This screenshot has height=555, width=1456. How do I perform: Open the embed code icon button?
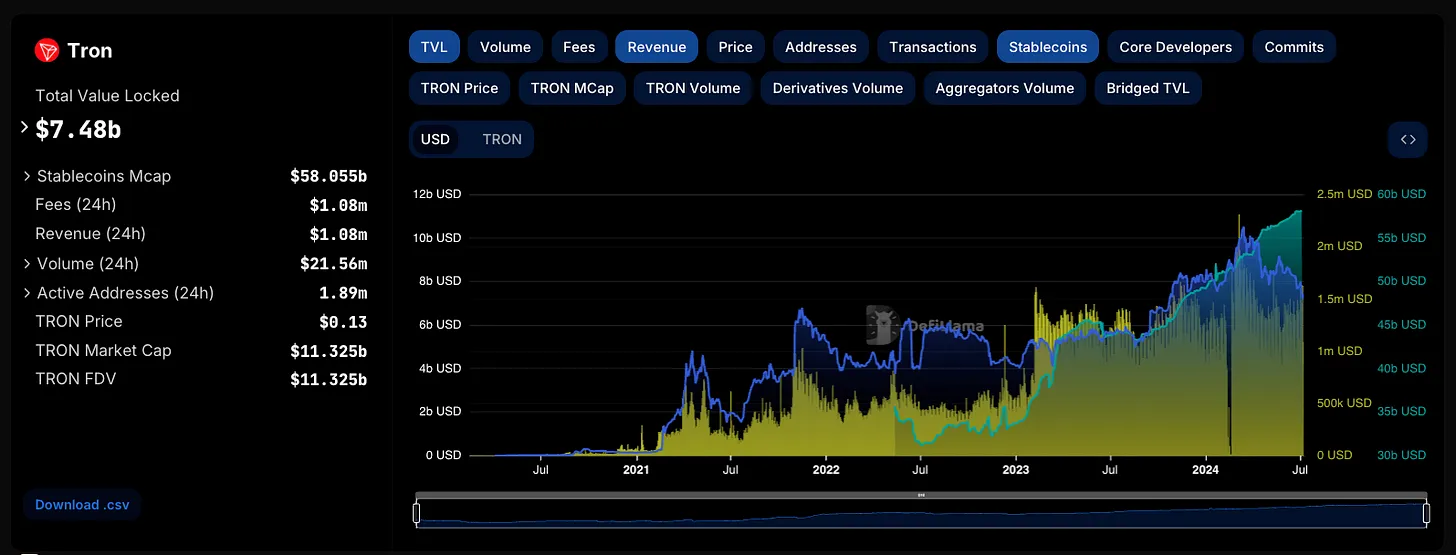click(x=1407, y=139)
